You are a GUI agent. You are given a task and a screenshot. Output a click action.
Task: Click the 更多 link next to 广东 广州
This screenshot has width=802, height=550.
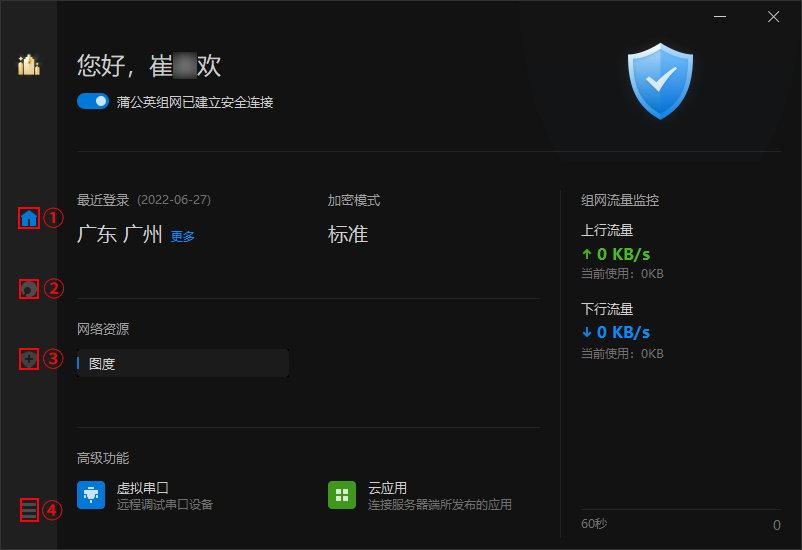click(183, 236)
